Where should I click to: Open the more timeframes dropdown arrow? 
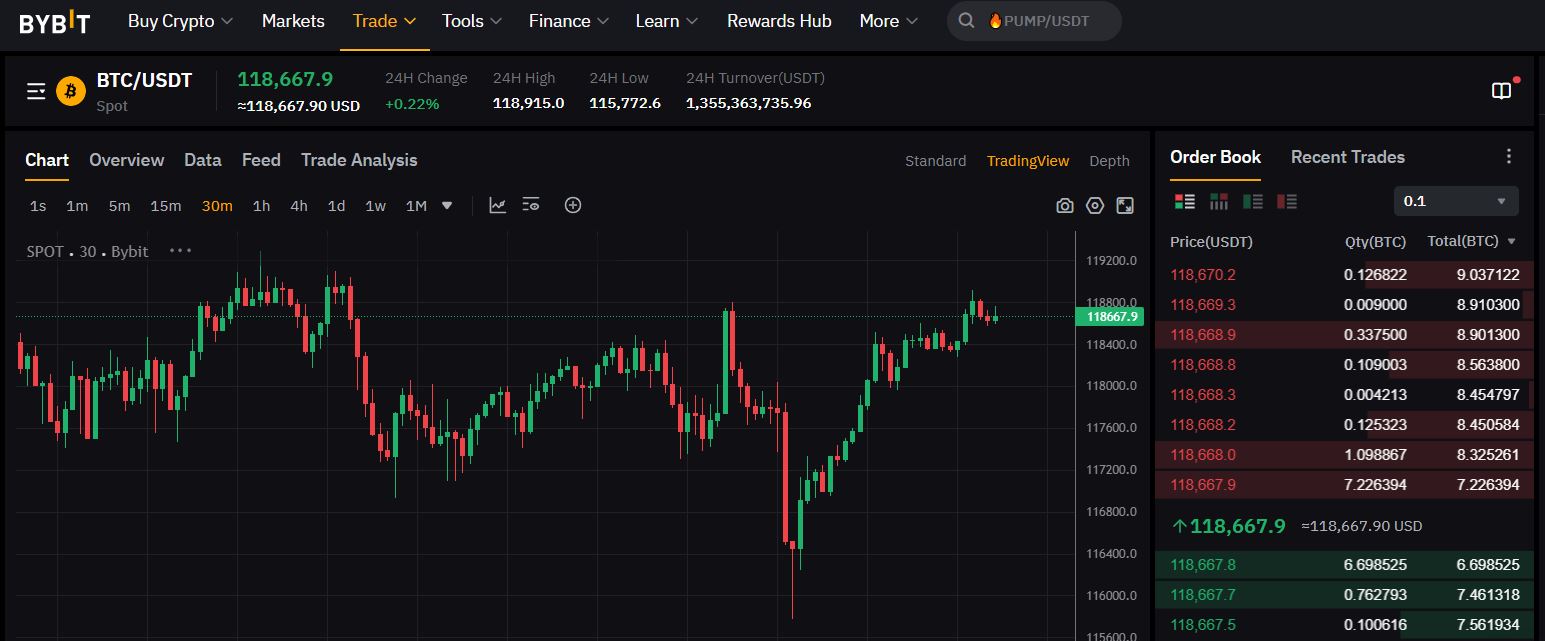click(x=447, y=206)
